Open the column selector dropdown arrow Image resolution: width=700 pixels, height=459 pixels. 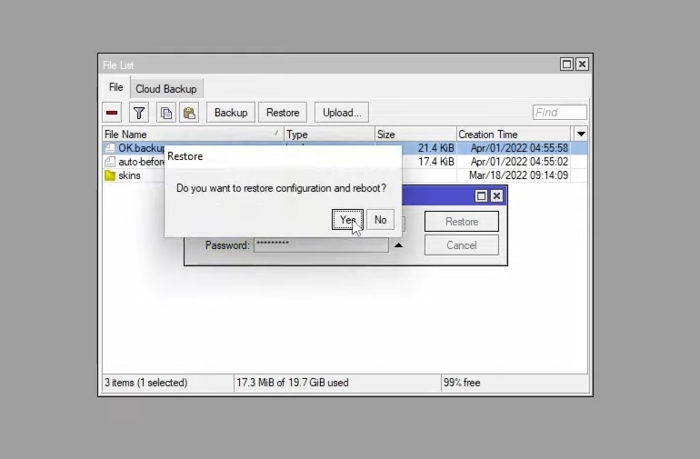point(581,134)
